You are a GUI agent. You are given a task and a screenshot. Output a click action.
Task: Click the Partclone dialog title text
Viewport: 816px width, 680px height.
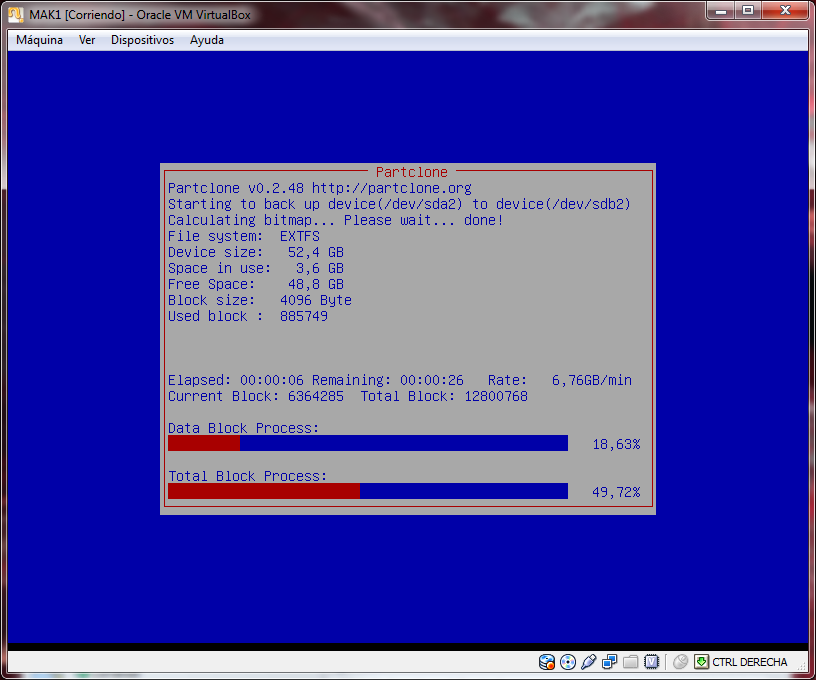click(412, 172)
